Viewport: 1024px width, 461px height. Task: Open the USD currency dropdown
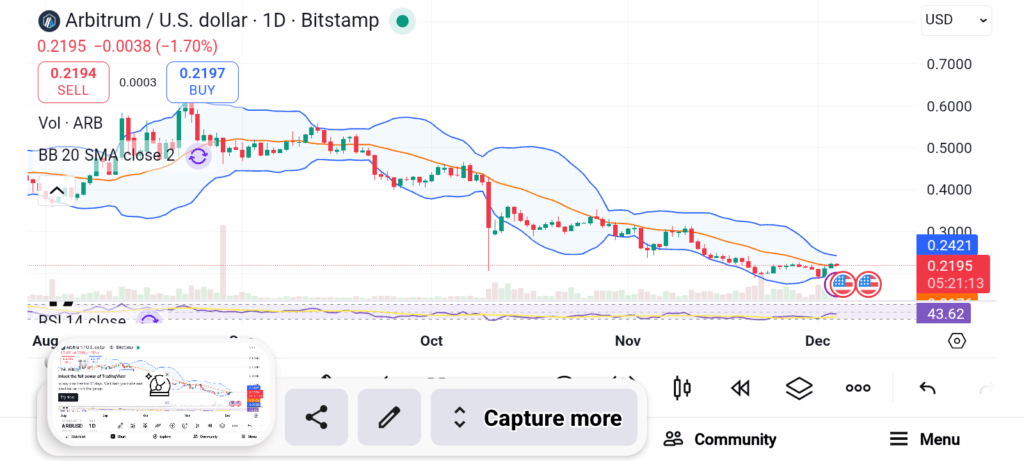pyautogui.click(x=956, y=19)
